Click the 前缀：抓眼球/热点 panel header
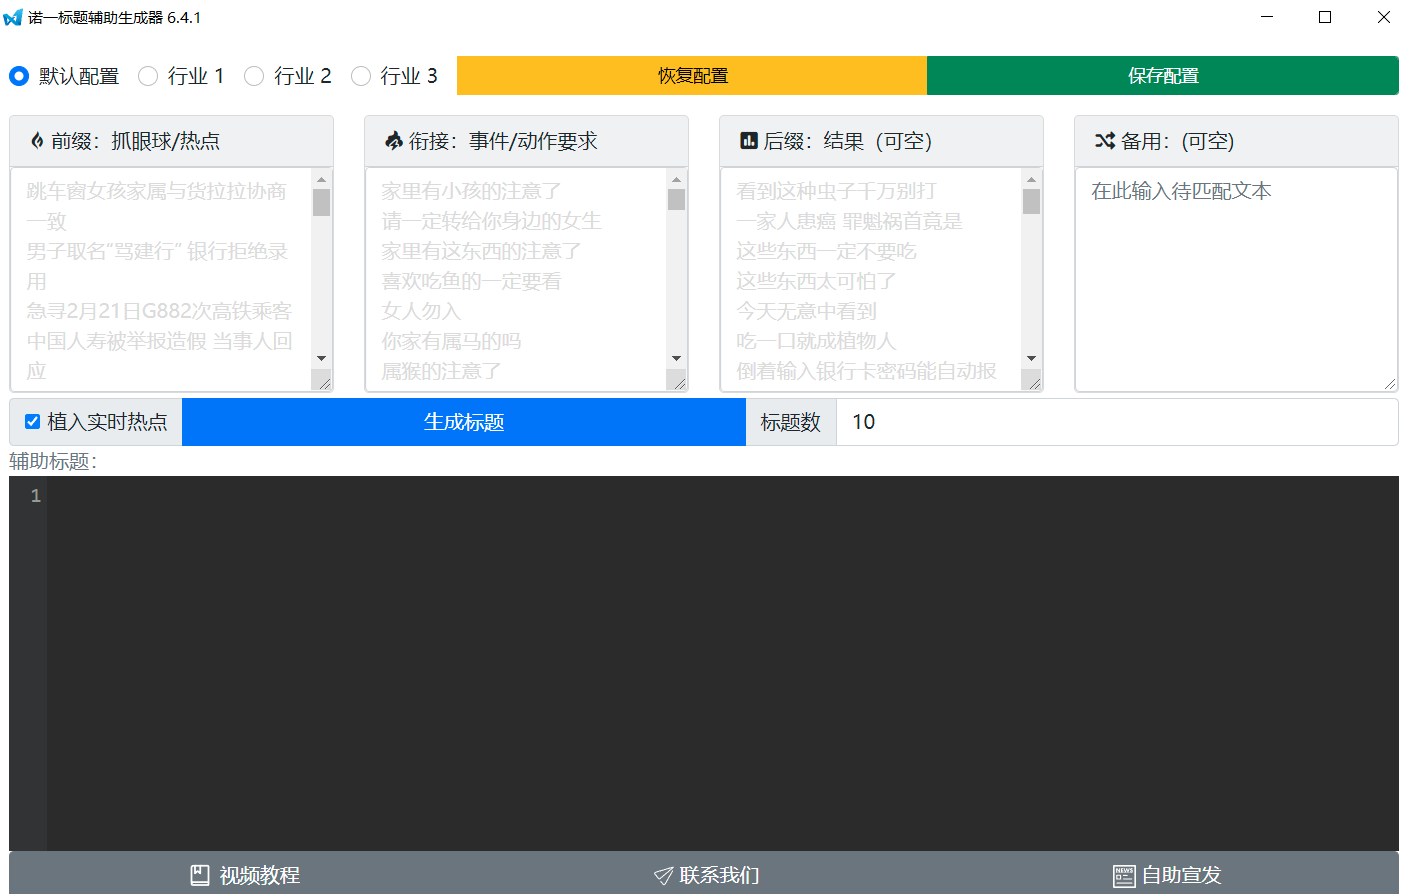 click(171, 141)
